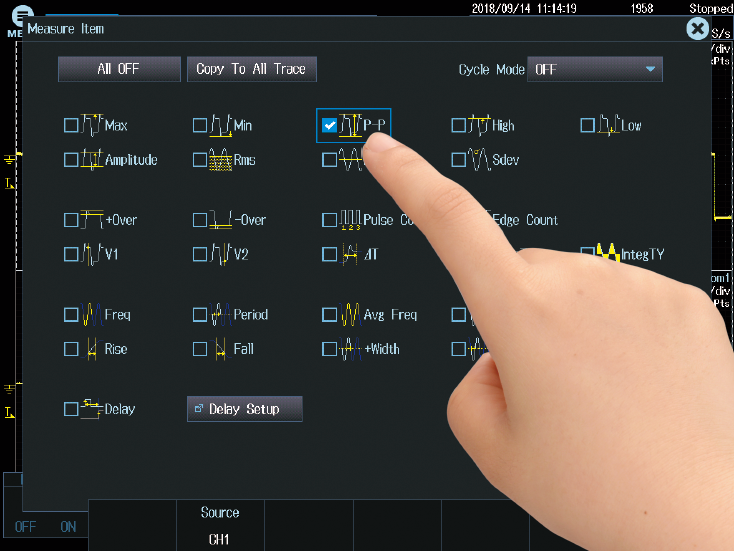Viewport: 734px width, 551px height.
Task: Click the Pulse Count icon
Action: click(350, 220)
